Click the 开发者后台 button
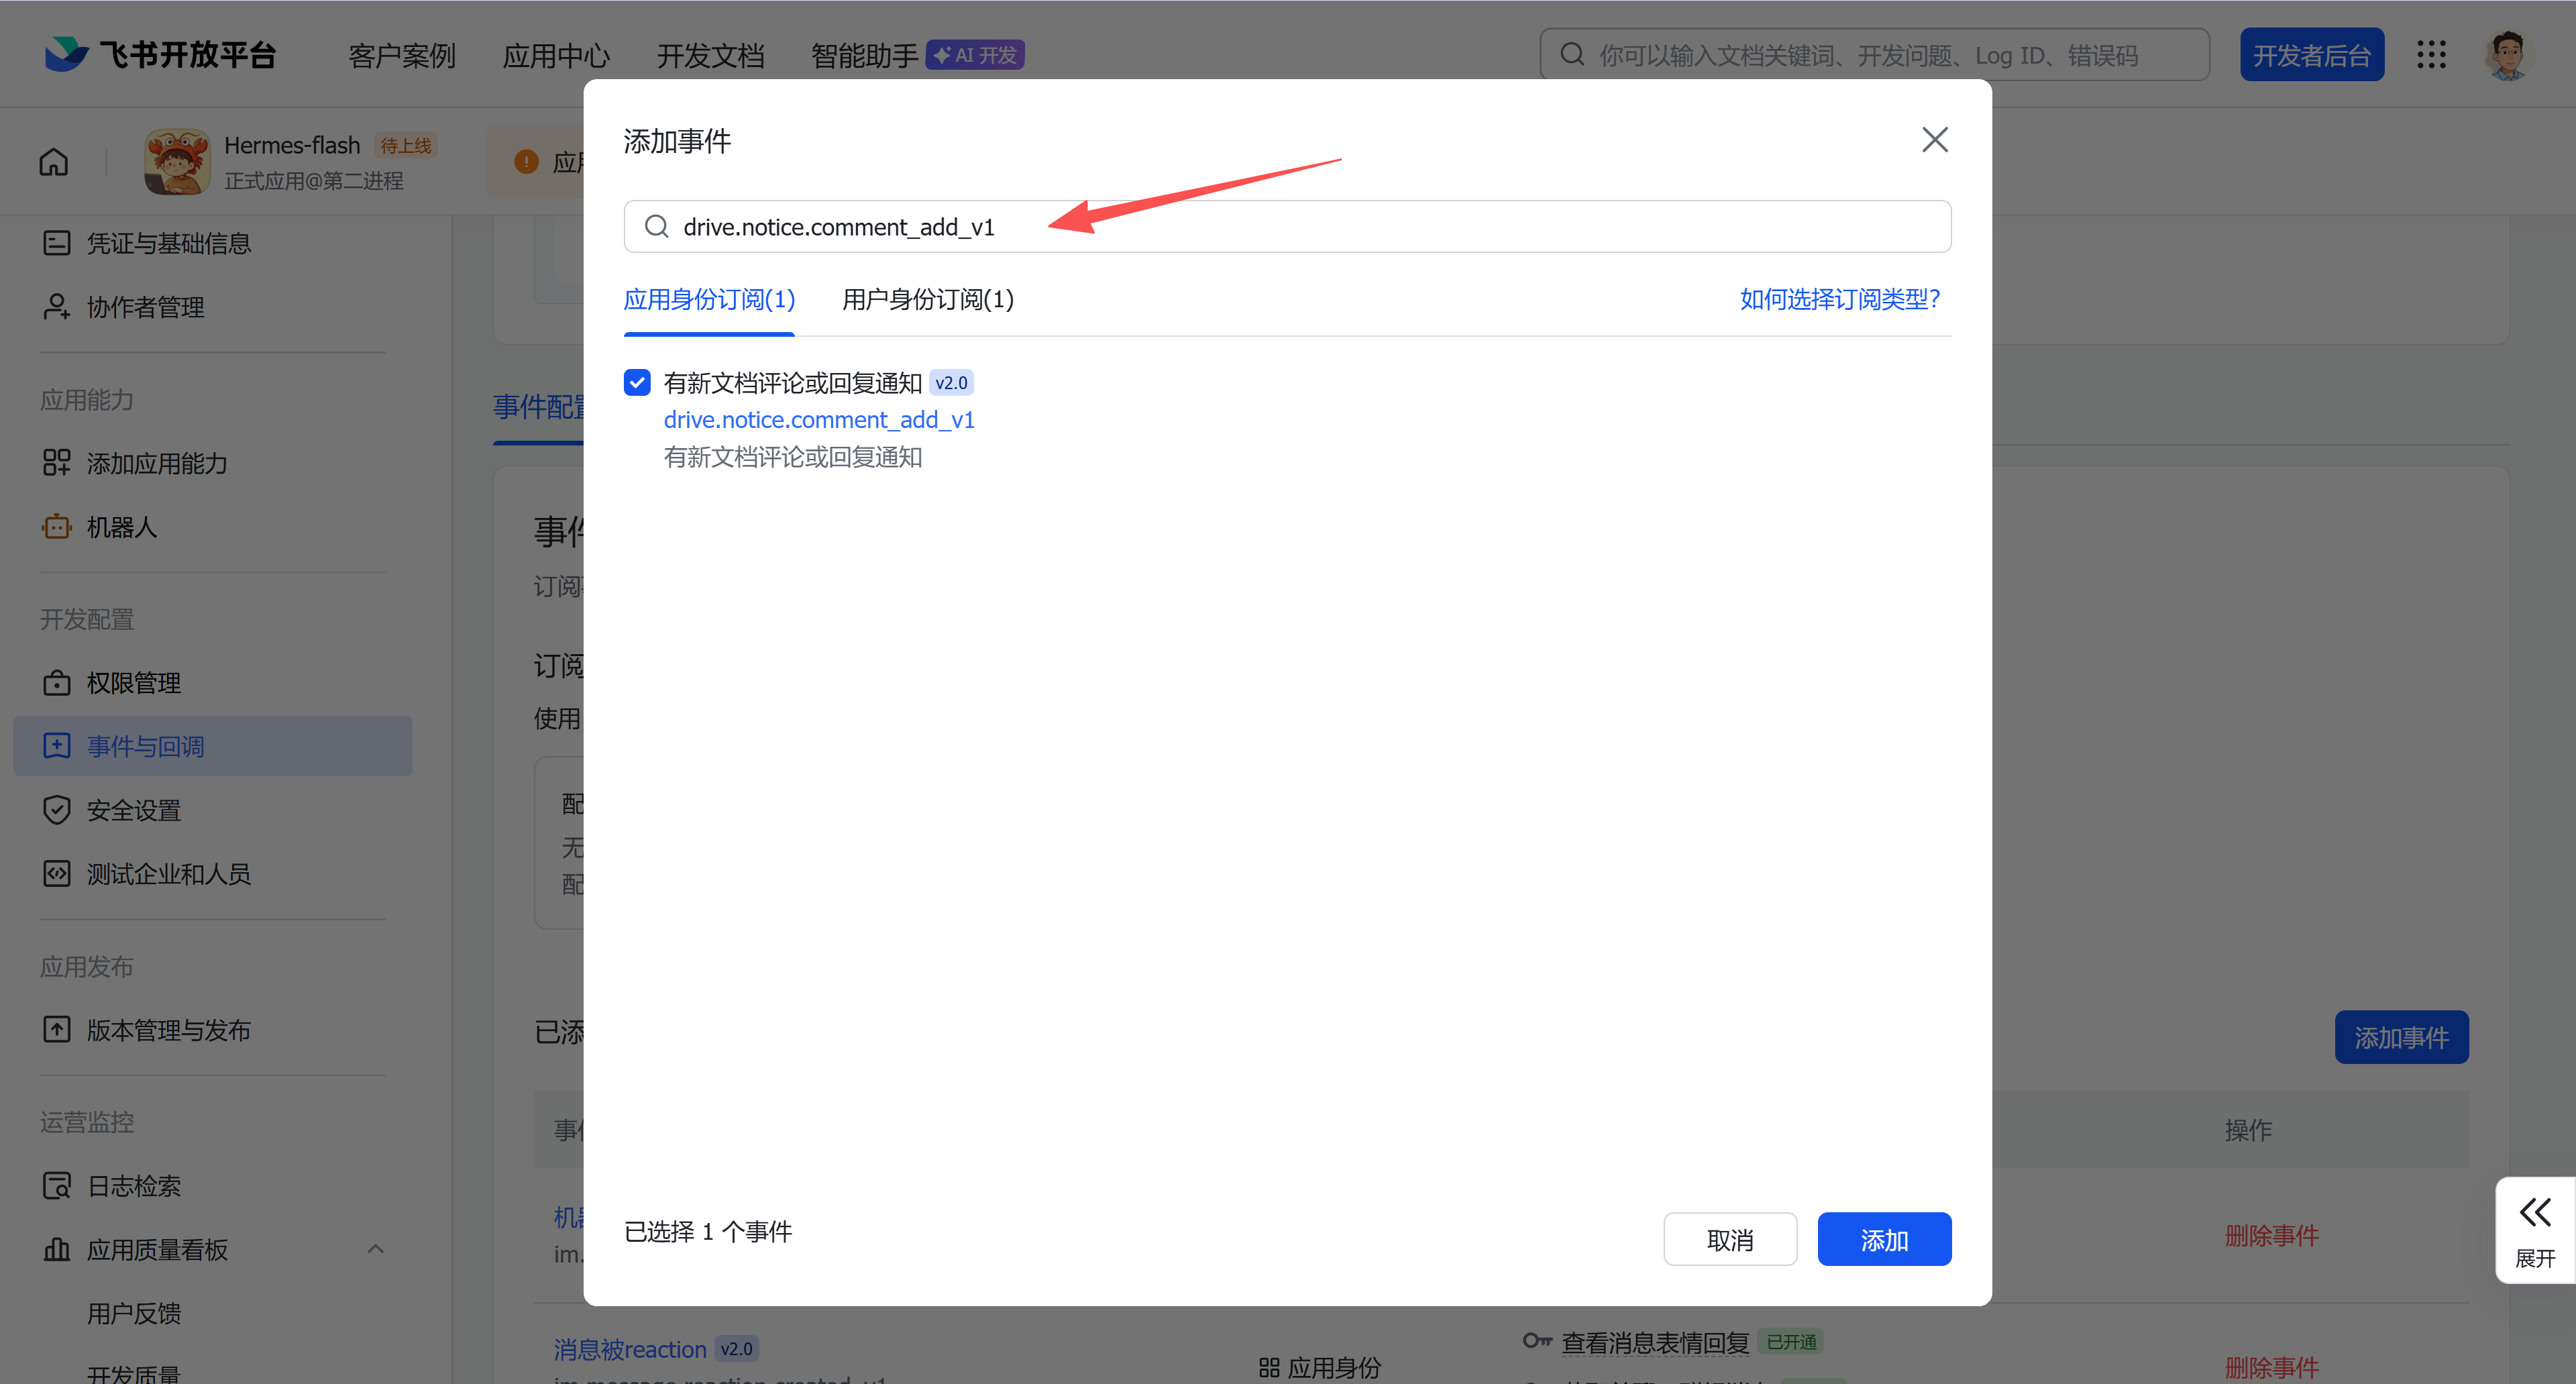Viewport: 2576px width, 1384px height. coord(2311,55)
